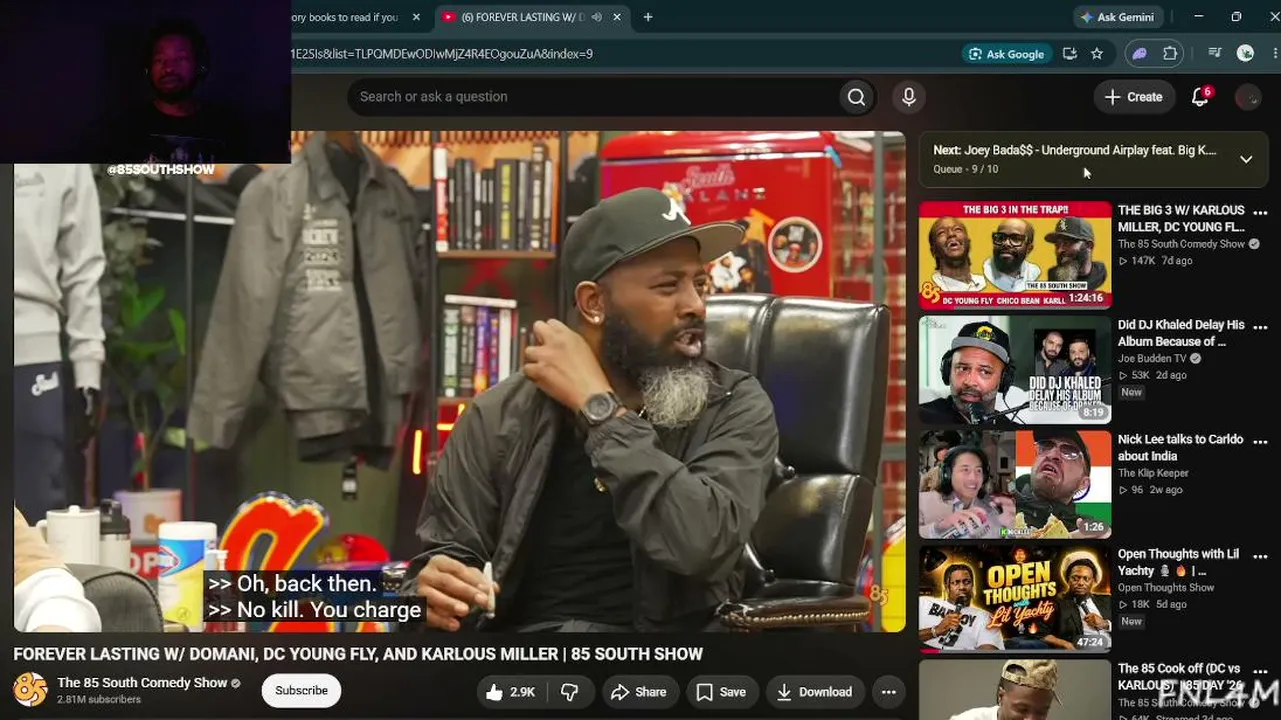Screen dimensions: 1281x720
Task: Click 'The Klip Keeper' channel name
Action: 1152,473
